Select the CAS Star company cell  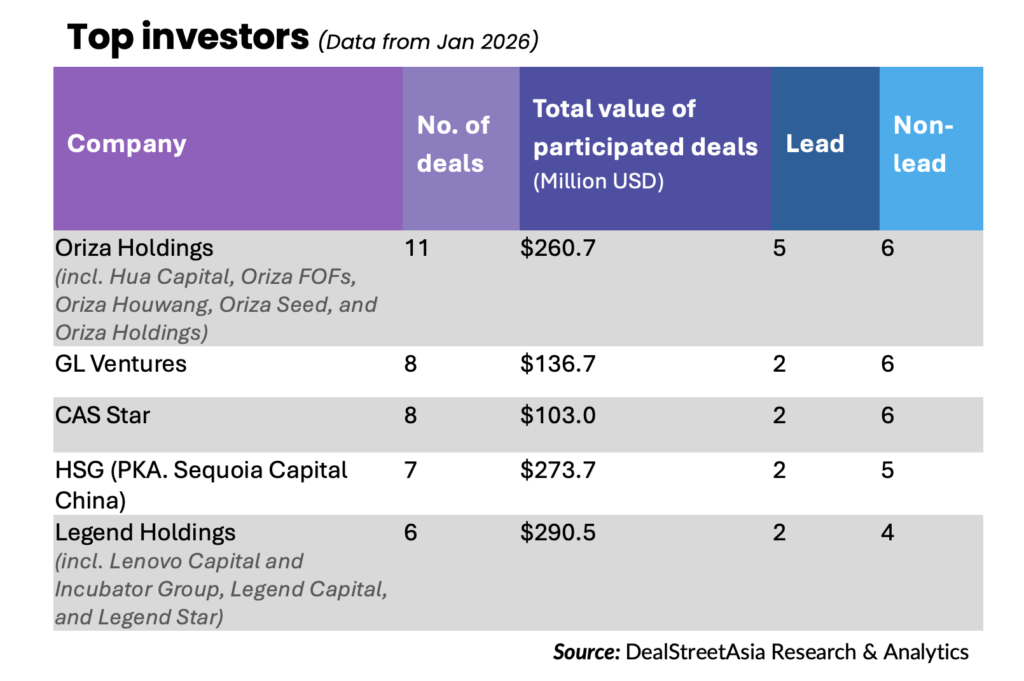tap(103, 414)
